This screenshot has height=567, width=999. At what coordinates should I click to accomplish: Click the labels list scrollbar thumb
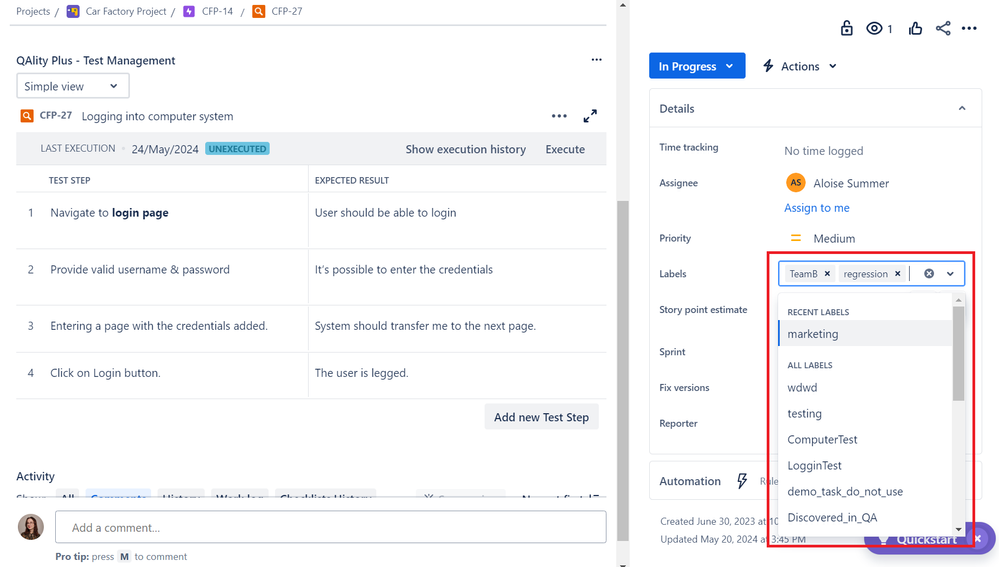[x=958, y=354]
